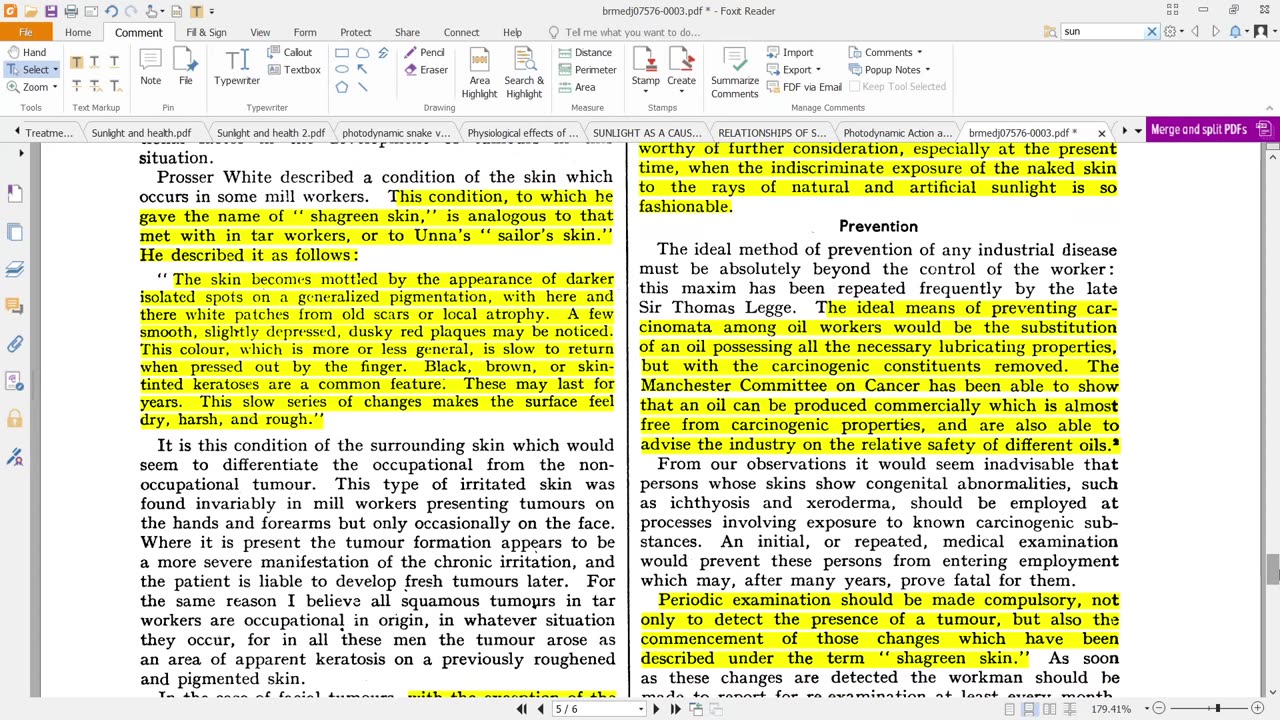Click the zoom out minus button
Screen dimensions: 1280x720
click(1159, 709)
